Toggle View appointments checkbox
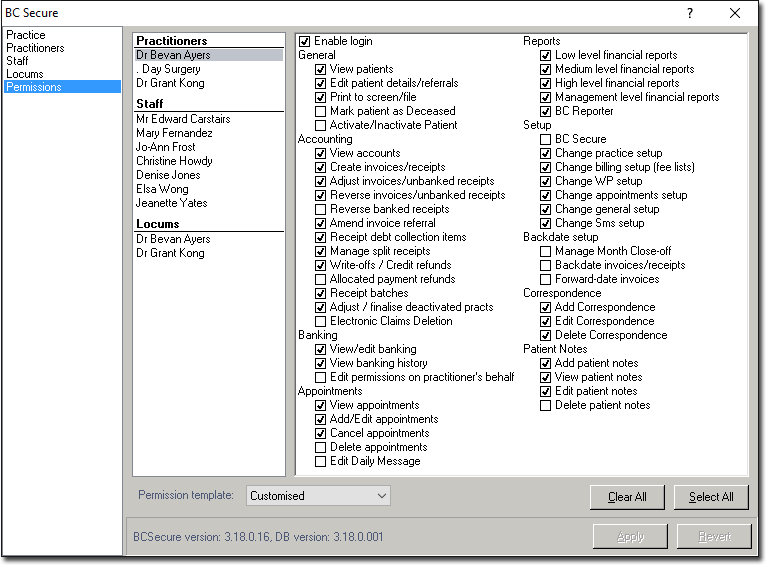This screenshot has width=766, height=565. 320,405
